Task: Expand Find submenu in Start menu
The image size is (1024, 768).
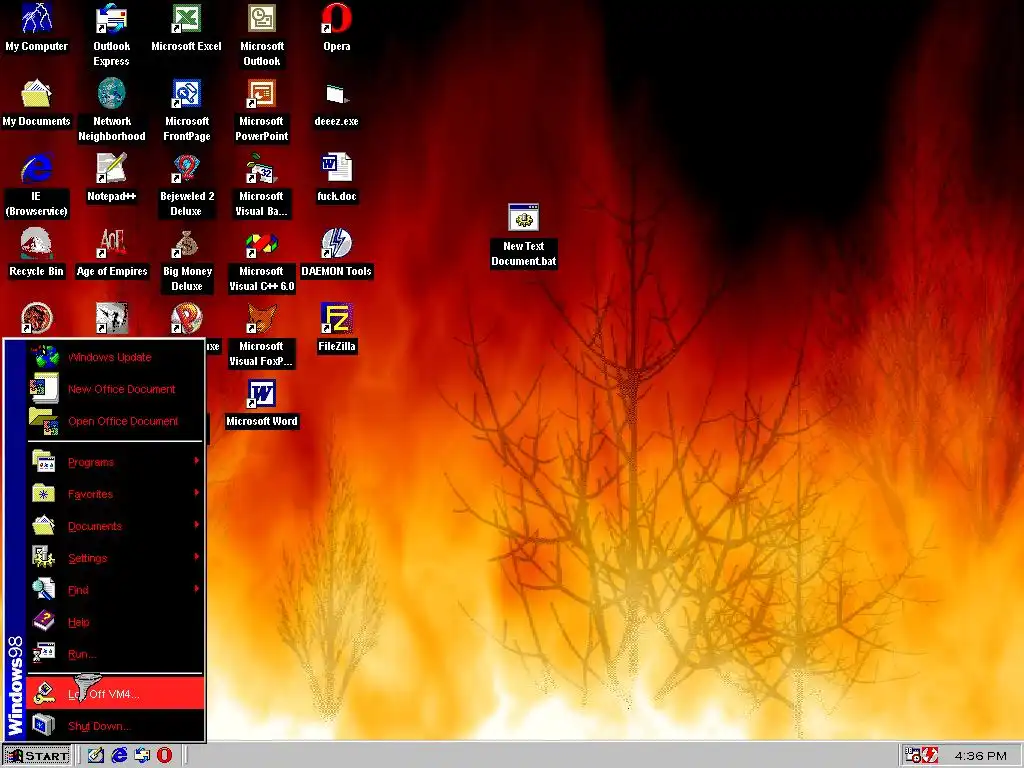Action: (x=115, y=590)
